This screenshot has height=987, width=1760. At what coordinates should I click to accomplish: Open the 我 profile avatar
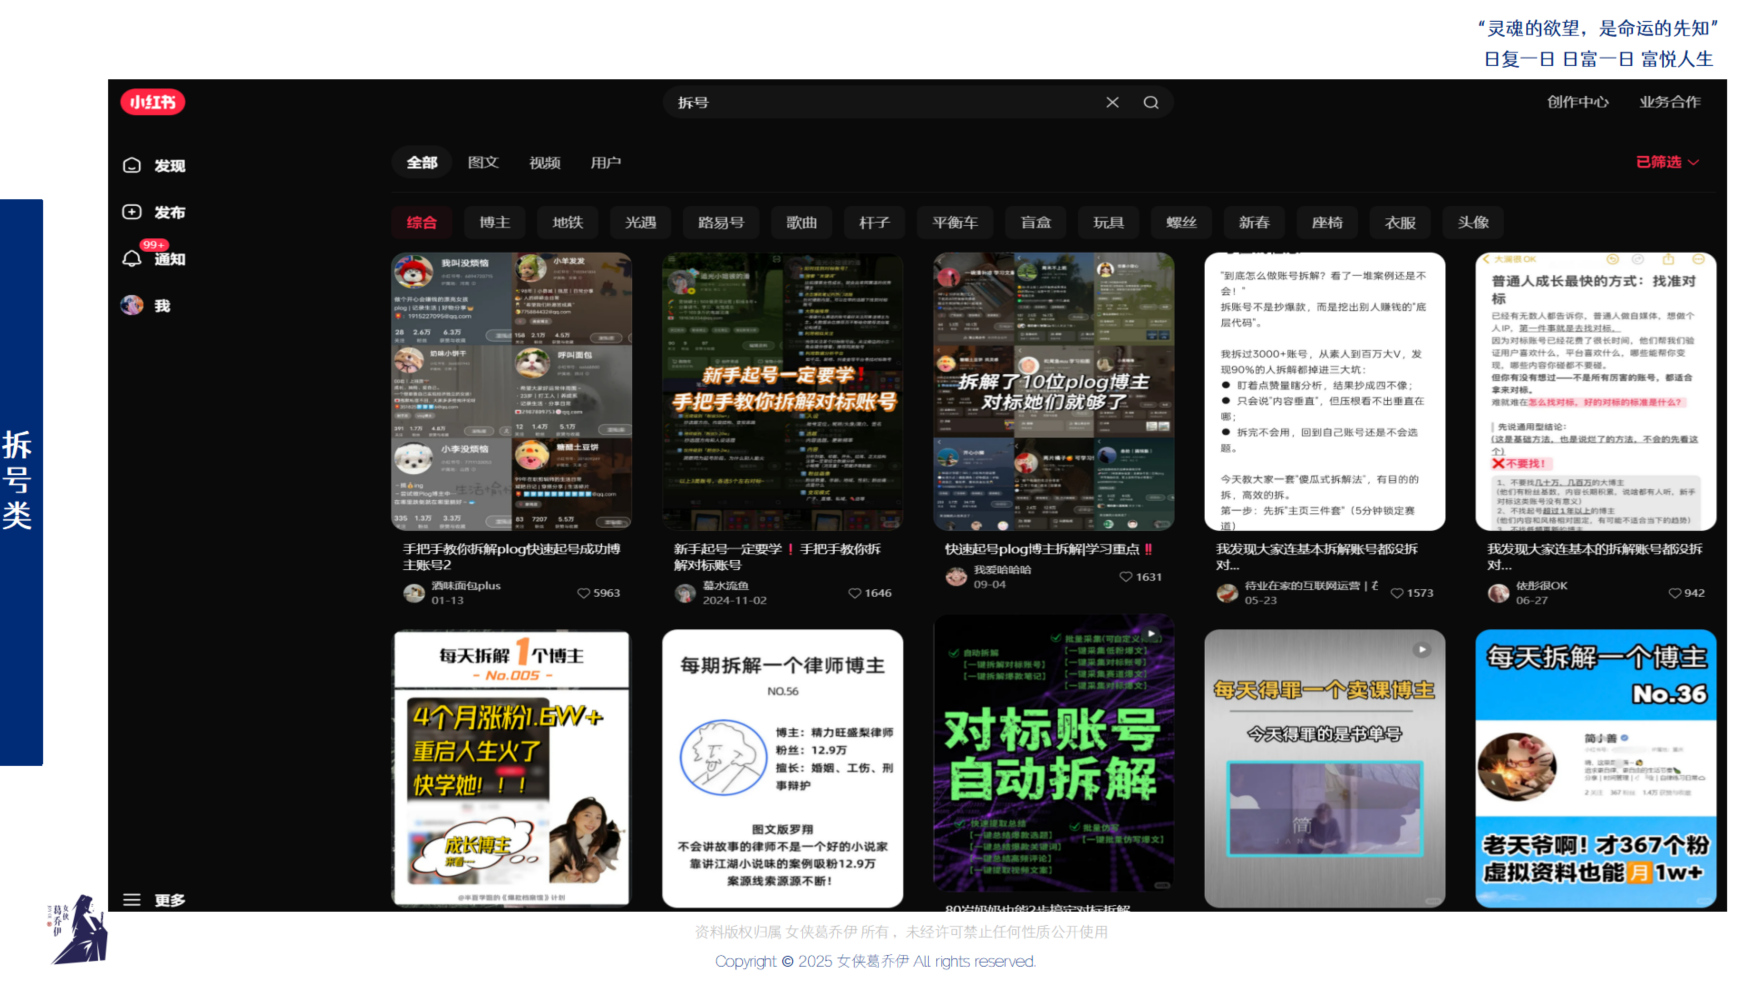pos(132,306)
